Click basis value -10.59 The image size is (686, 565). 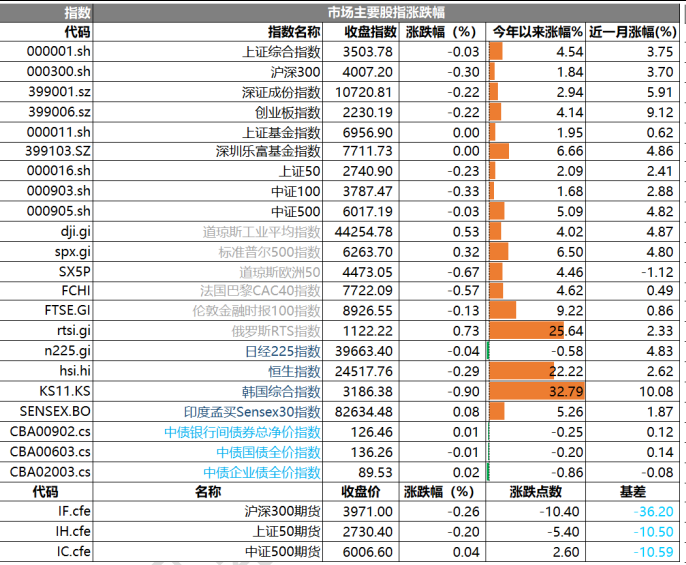632,551
